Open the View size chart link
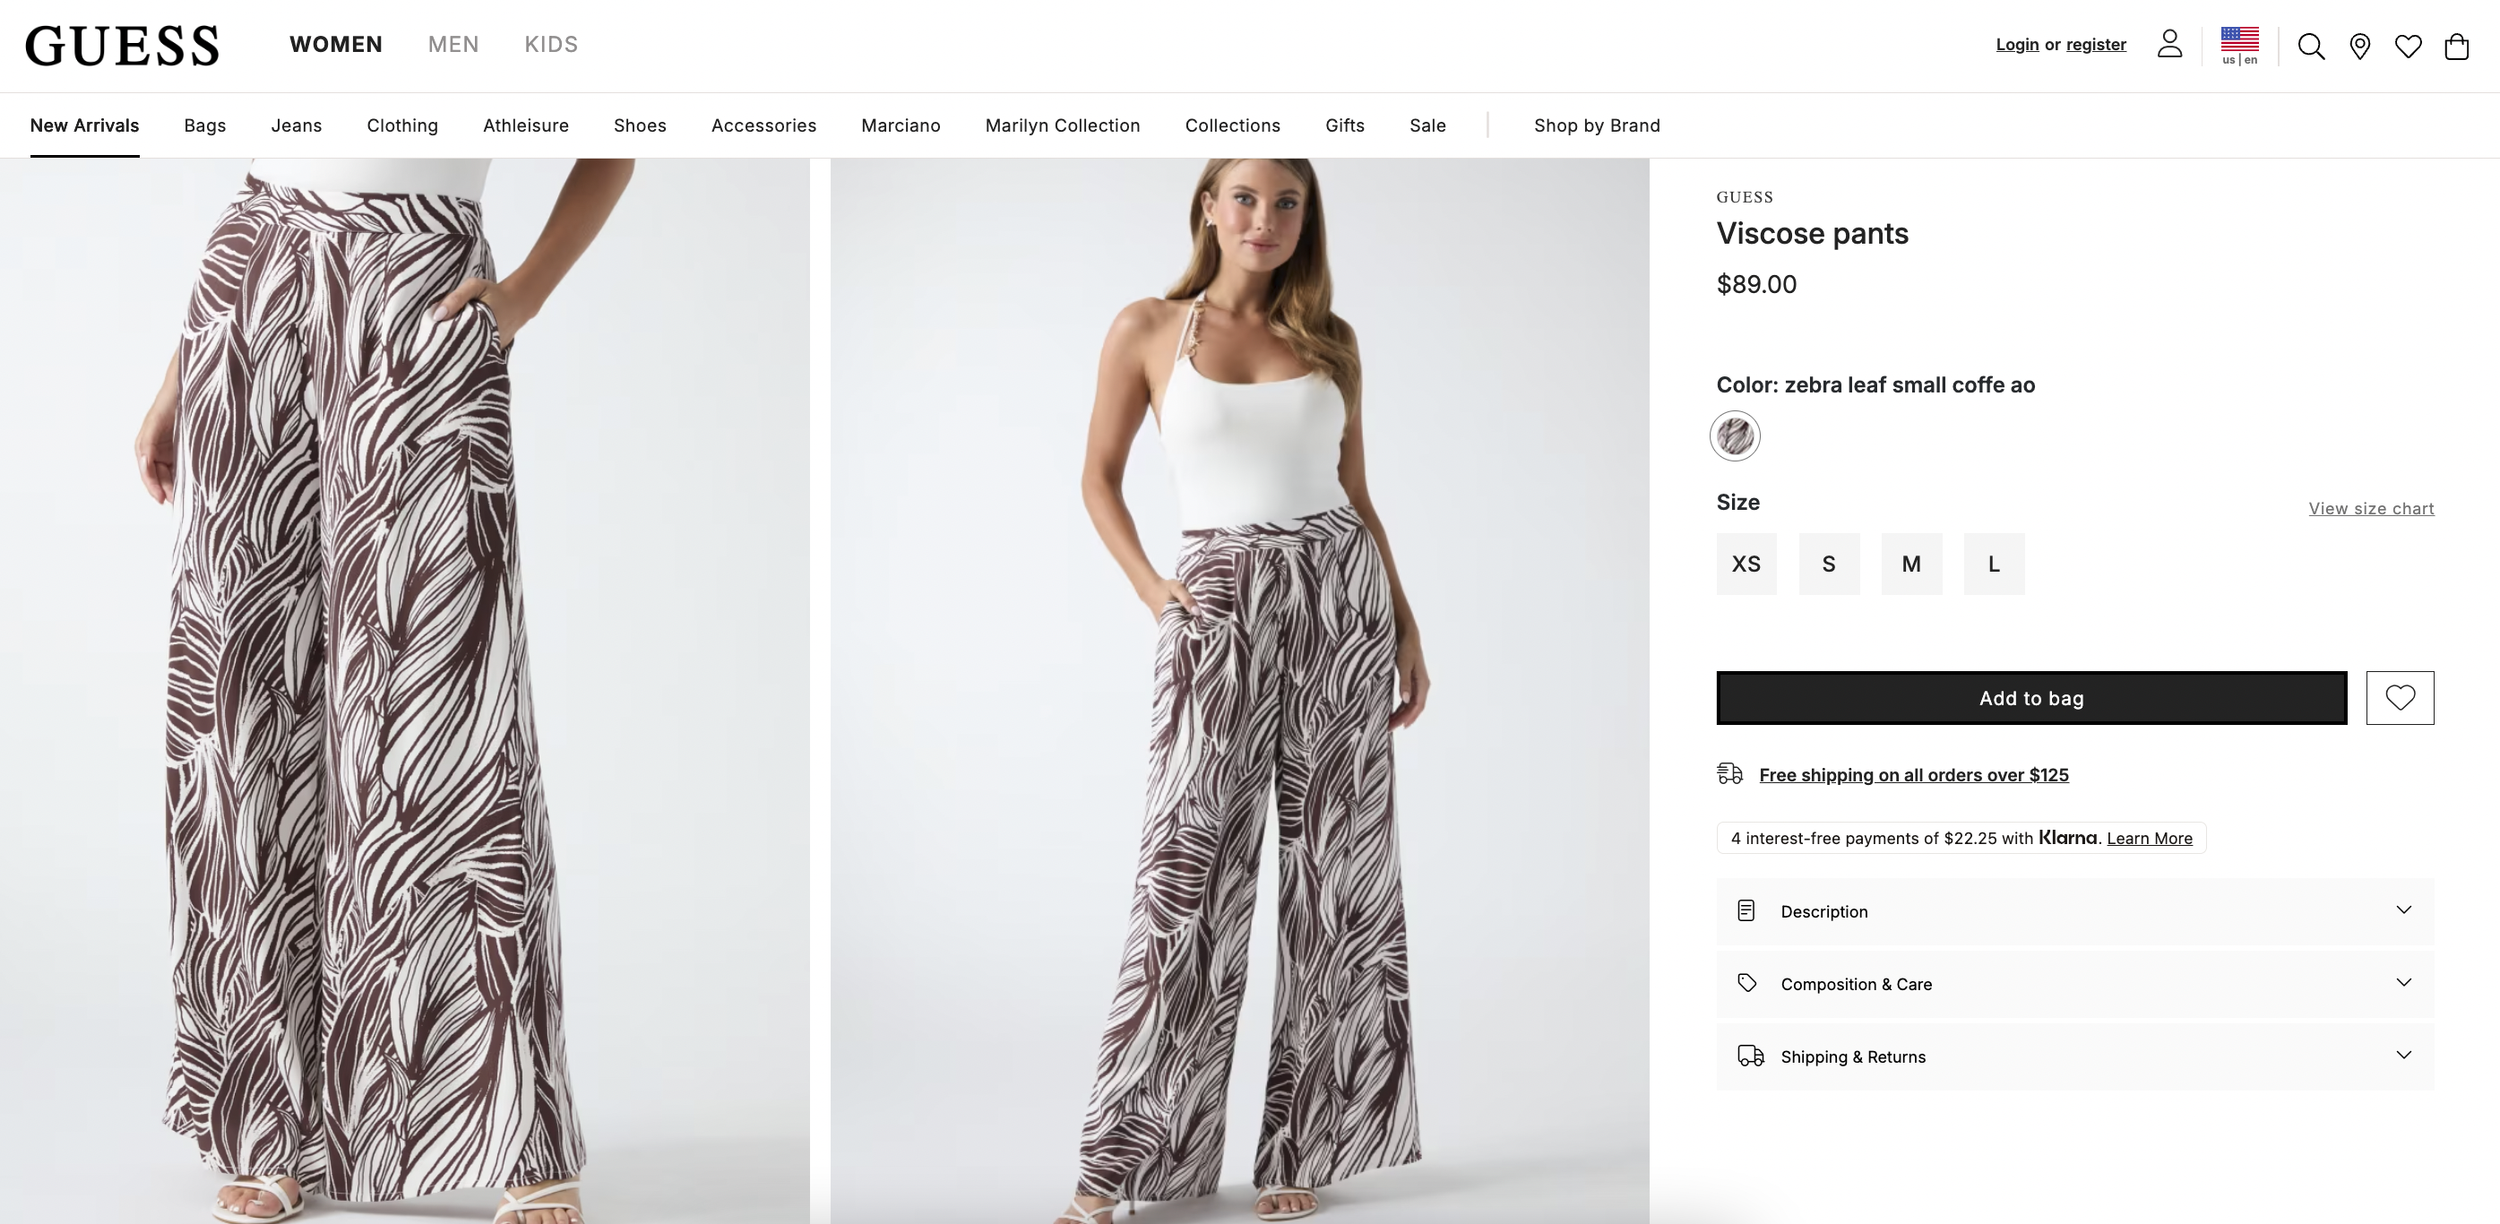Viewport: 2500px width, 1224px height. [2371, 508]
